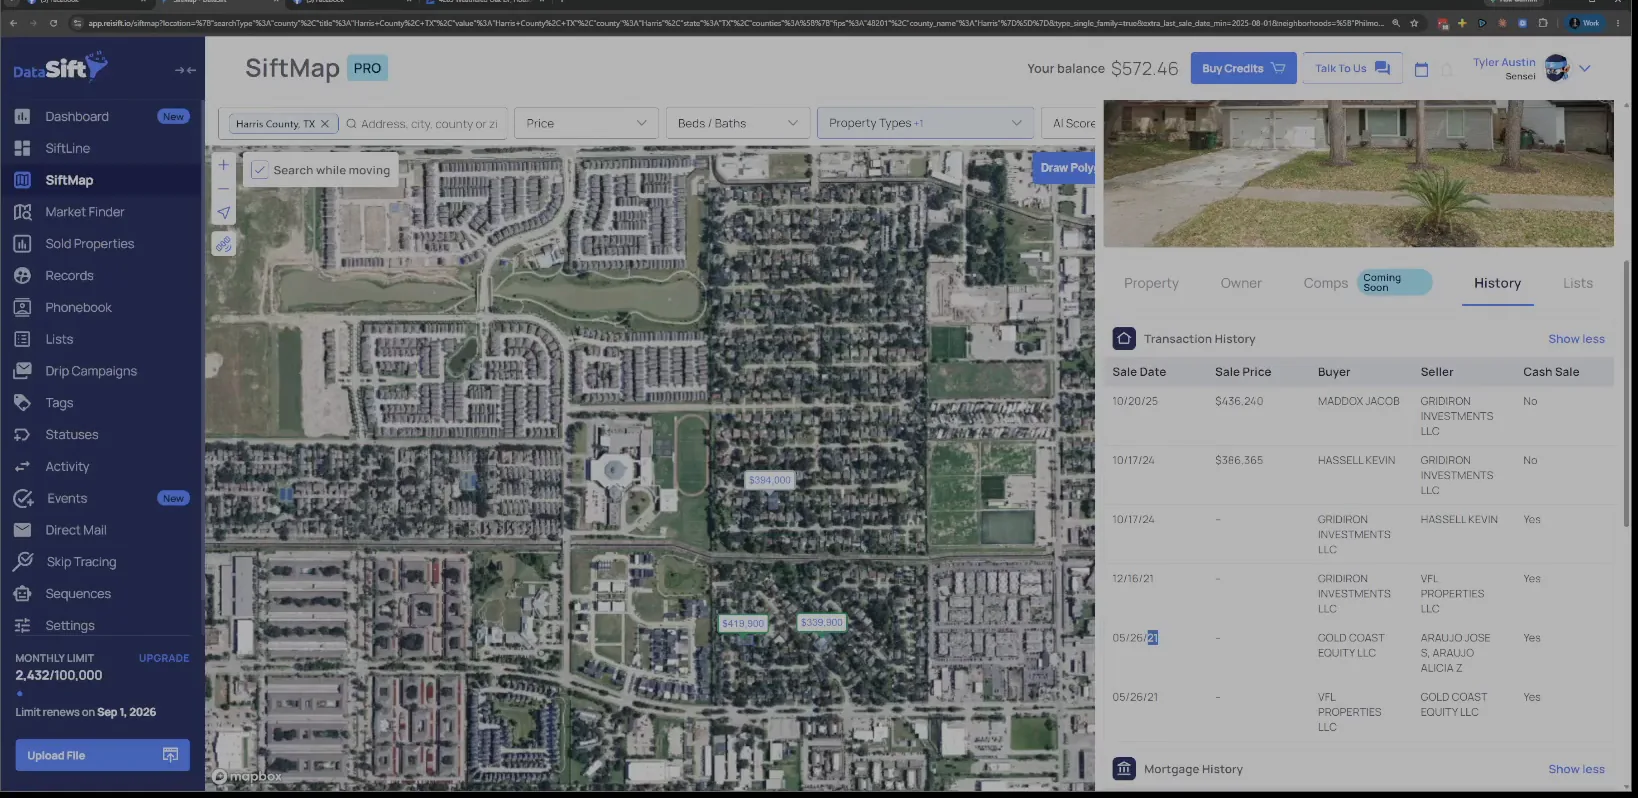Screen dimensions: 1638x798
Task: Click the map ruler measurement tool
Action: click(223, 244)
